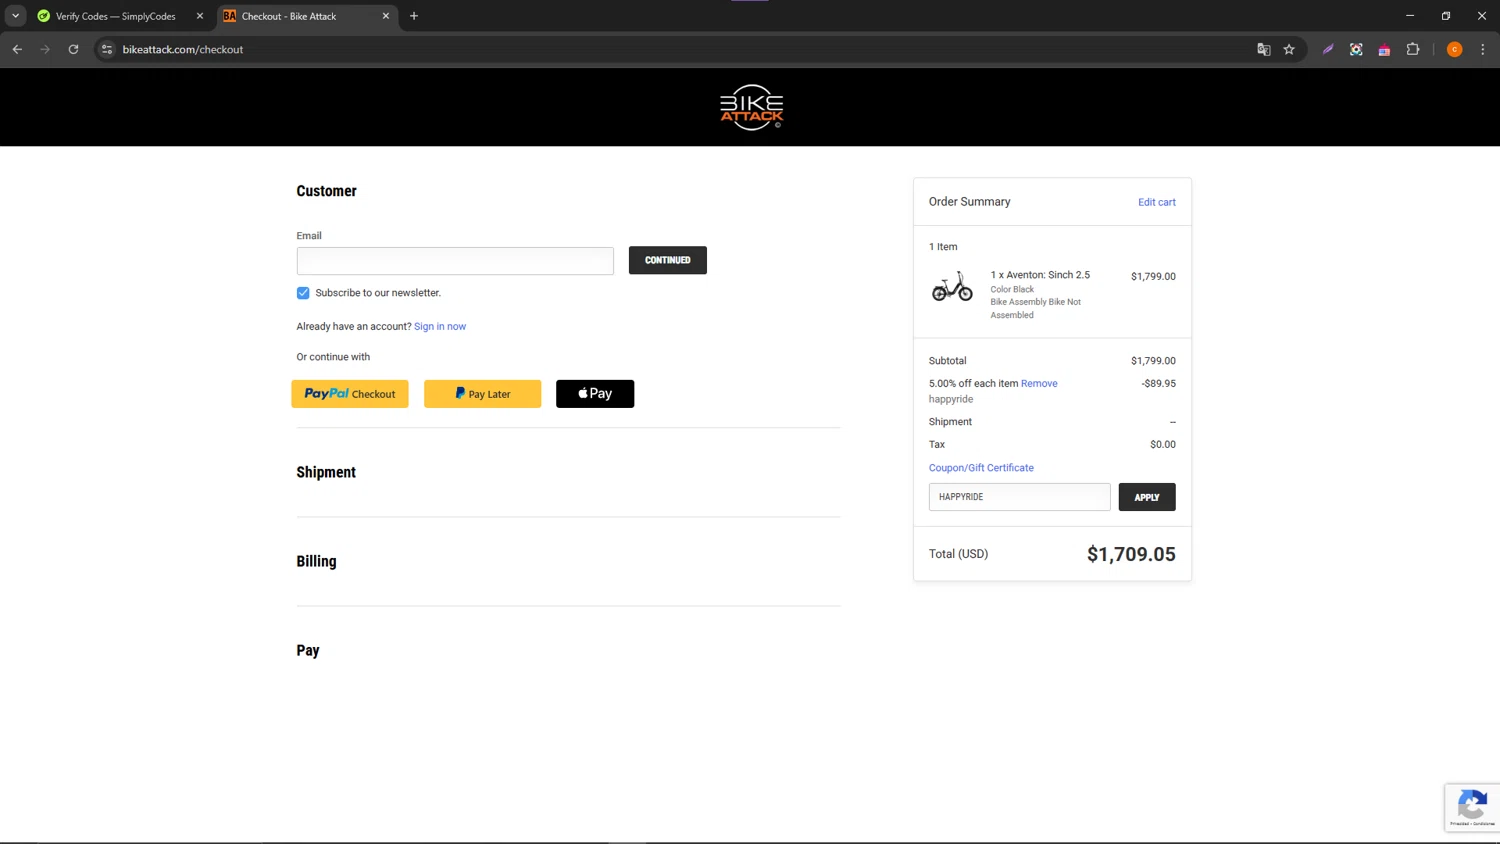Click the address bar URL
The height and width of the screenshot is (844, 1500).
pyautogui.click(x=183, y=49)
